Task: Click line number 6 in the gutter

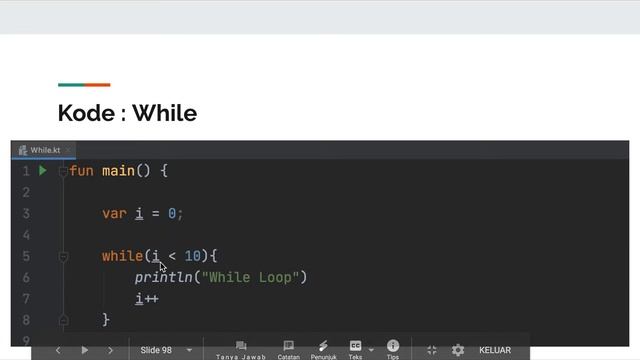Action: (26, 278)
